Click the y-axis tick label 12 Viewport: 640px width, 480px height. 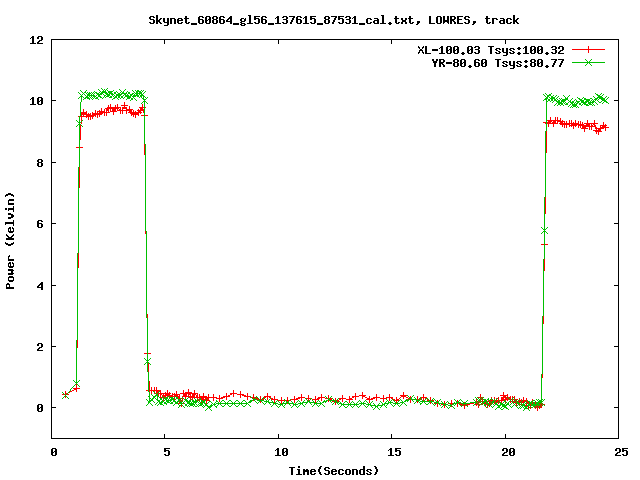36,40
